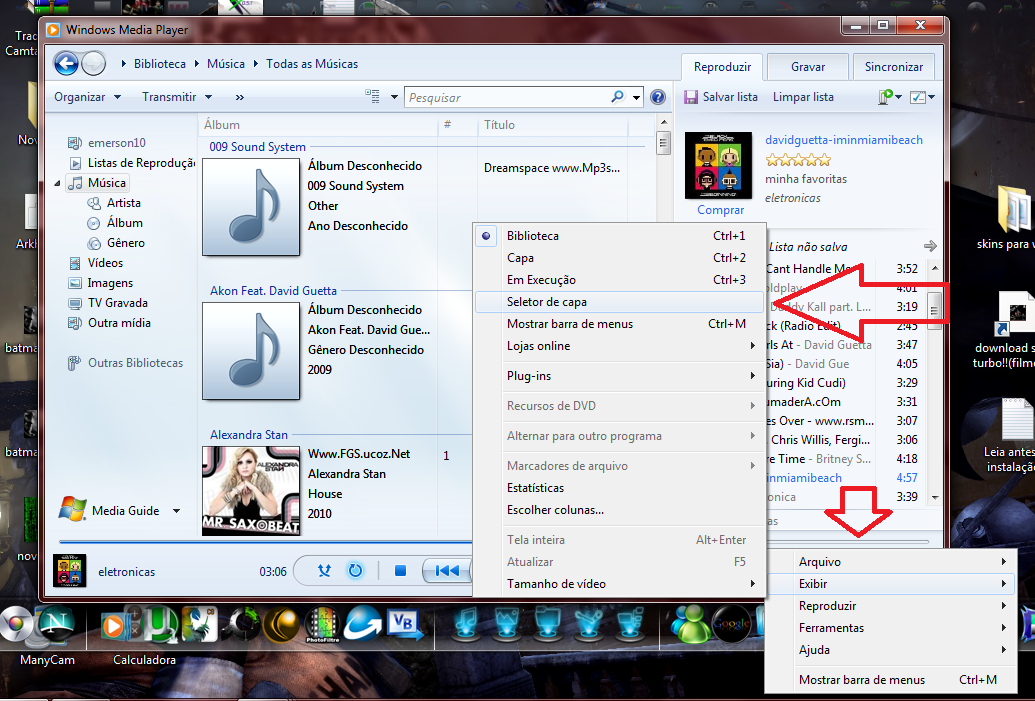The width and height of the screenshot is (1035, 701).
Task: Skip to the previous track
Action: (x=447, y=571)
